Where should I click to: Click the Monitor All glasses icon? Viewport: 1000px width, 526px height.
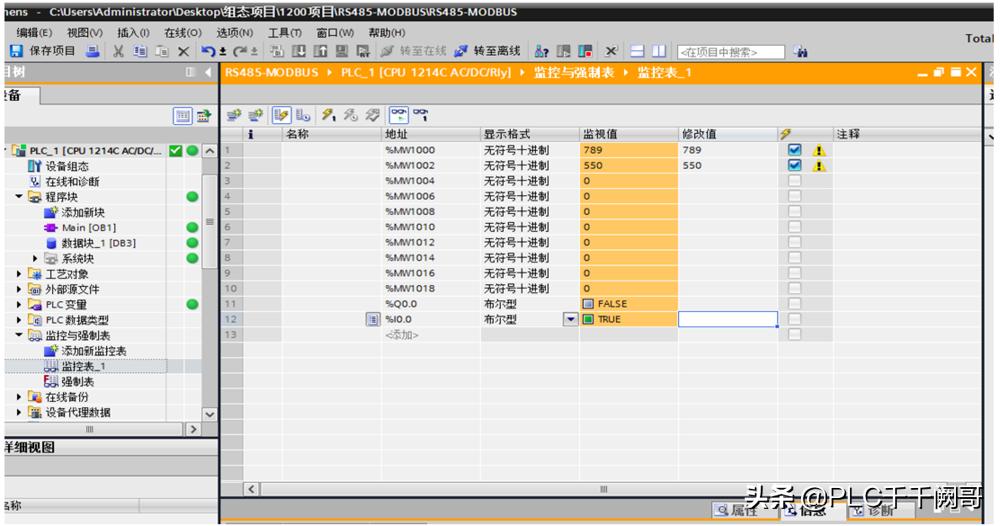point(399,115)
